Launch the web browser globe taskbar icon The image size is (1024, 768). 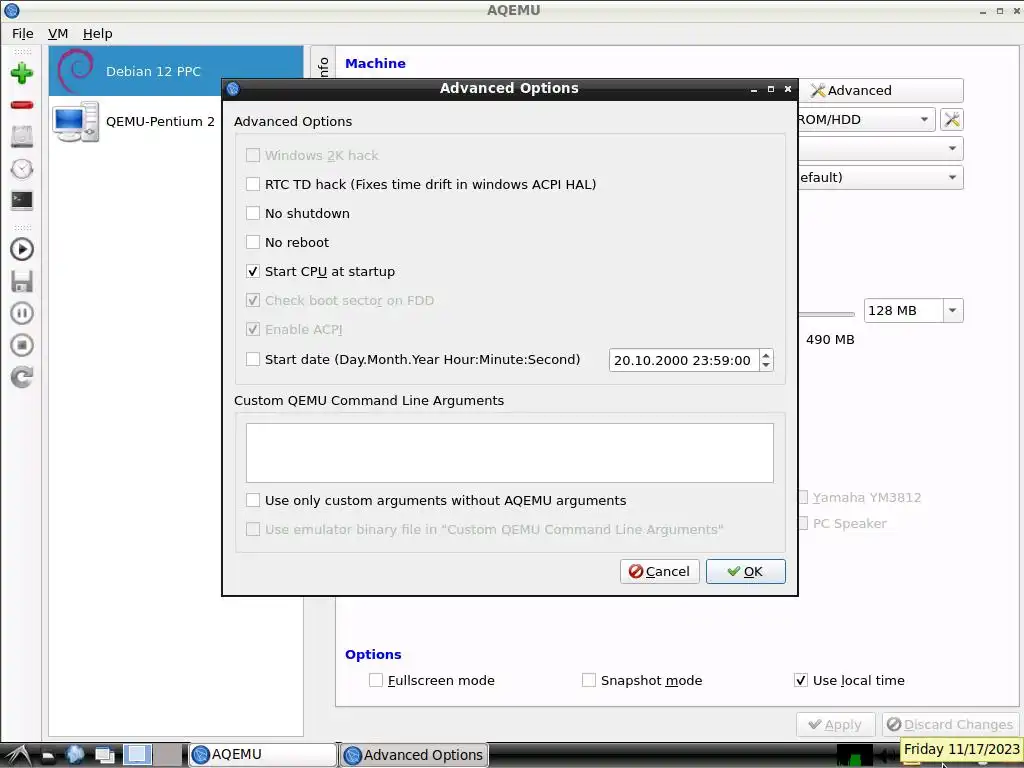(x=75, y=755)
